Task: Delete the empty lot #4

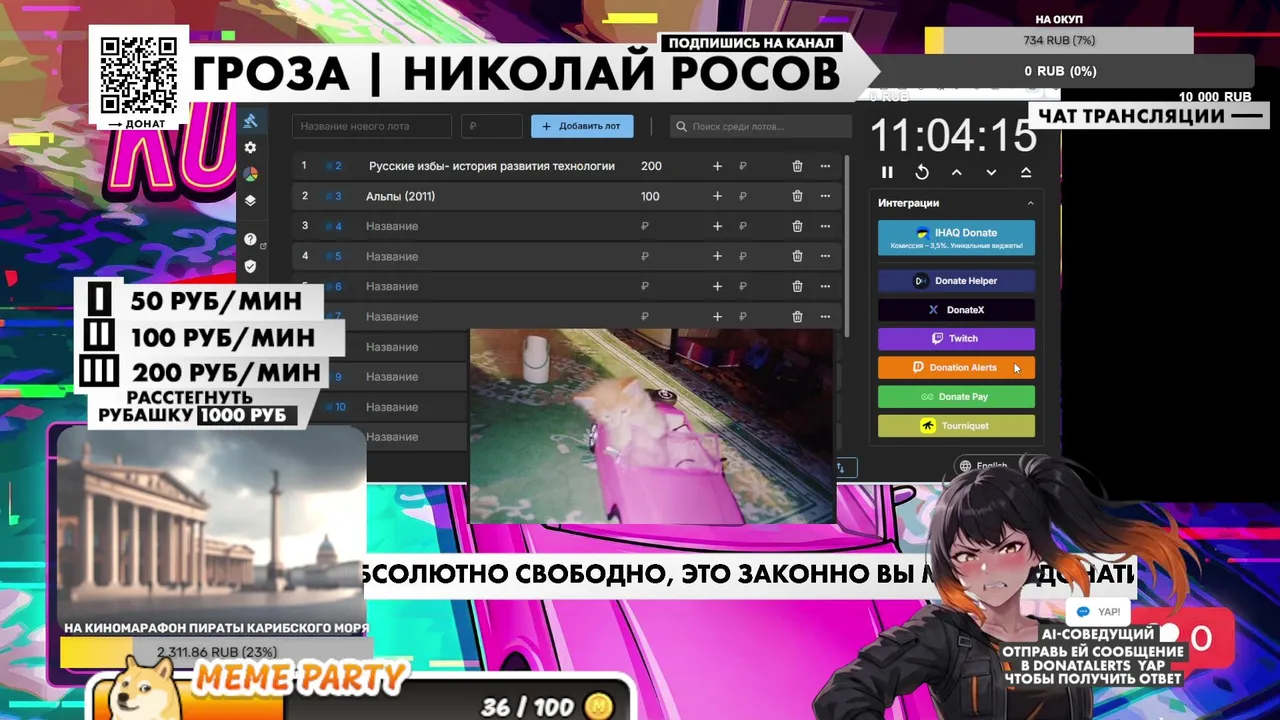Action: point(797,226)
